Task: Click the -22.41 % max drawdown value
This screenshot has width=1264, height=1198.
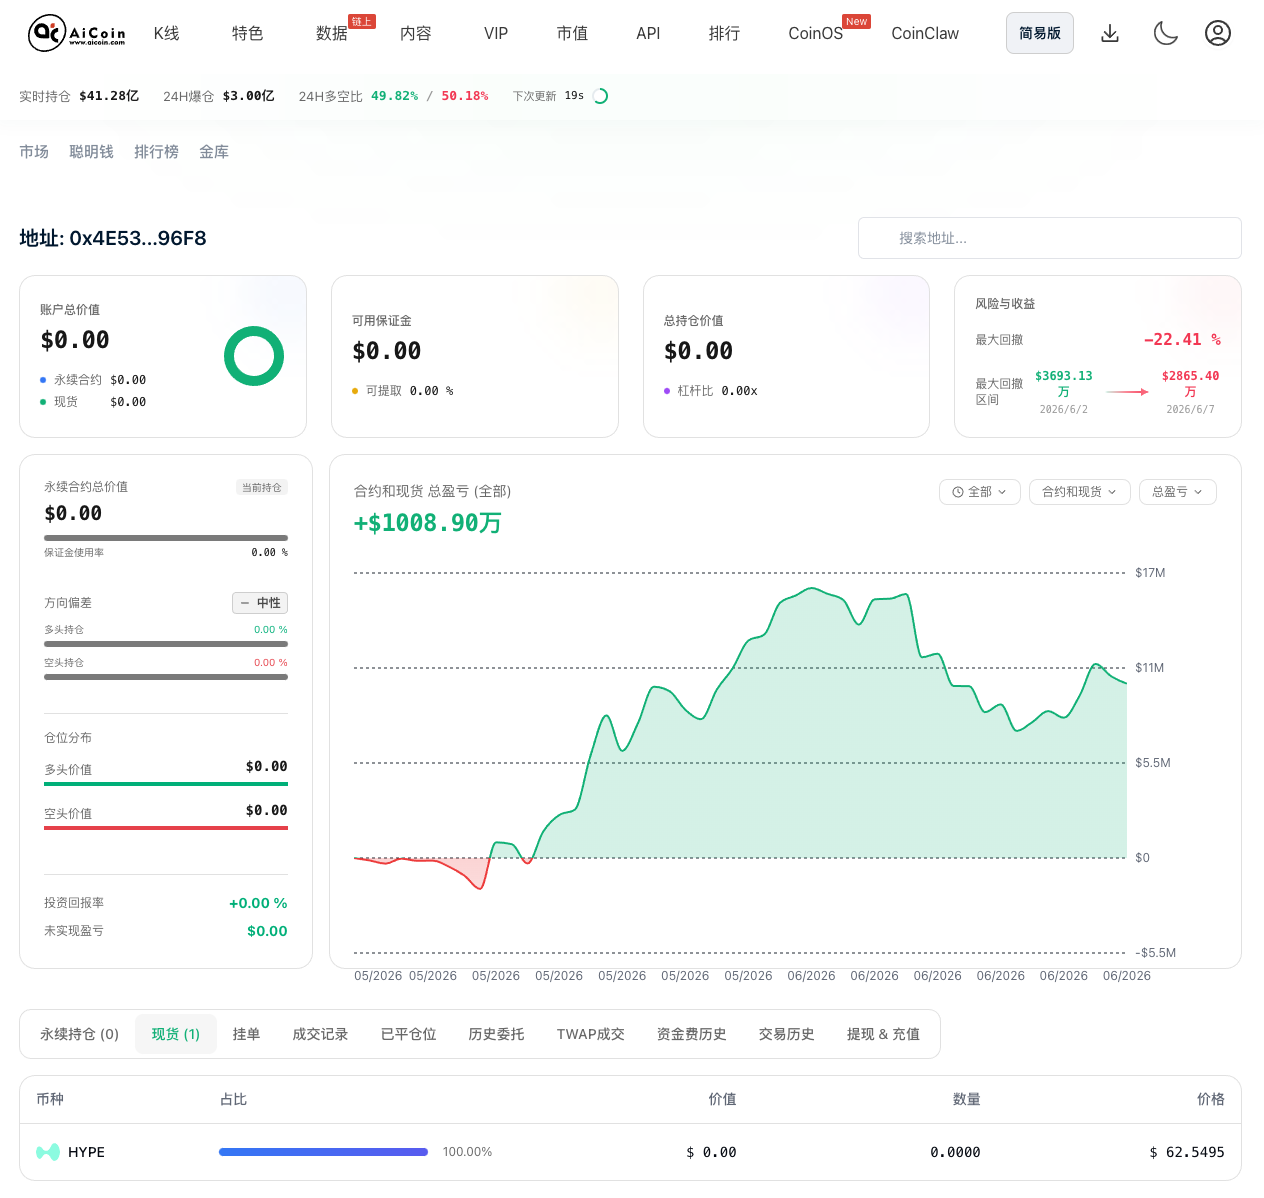Action: [x=1182, y=340]
